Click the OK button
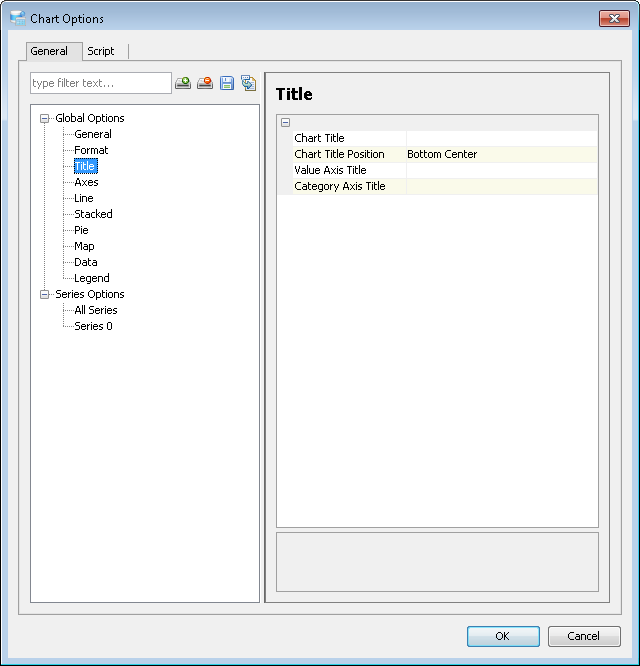 (x=503, y=636)
